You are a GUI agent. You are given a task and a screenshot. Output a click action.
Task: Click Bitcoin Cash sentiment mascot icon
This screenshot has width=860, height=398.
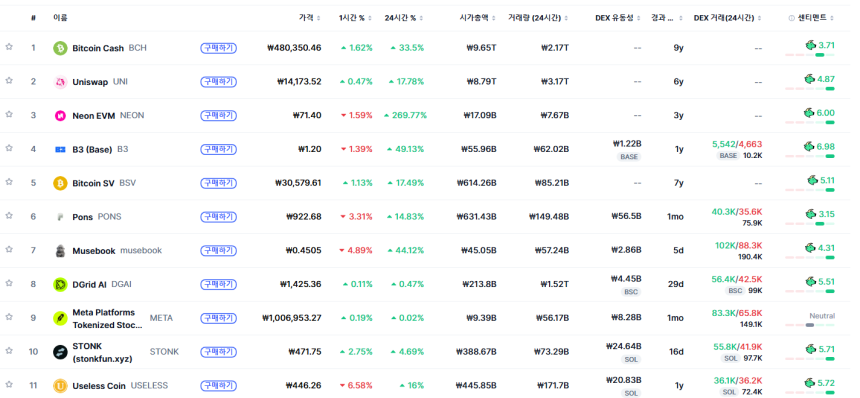(x=811, y=45)
